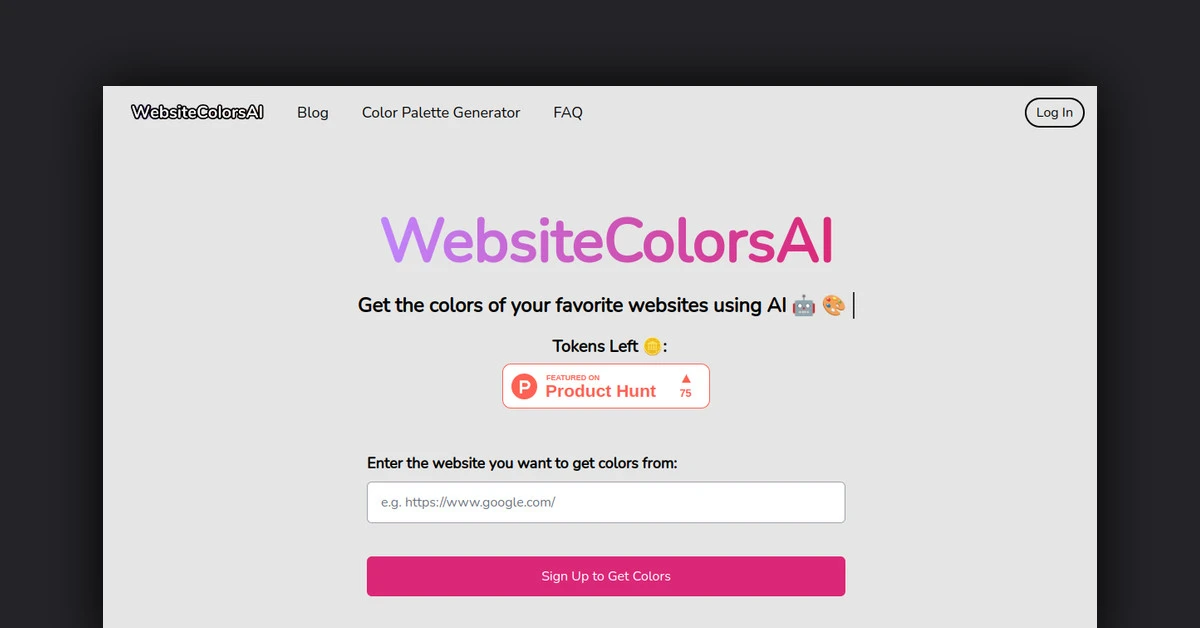Click the artist palette emoji in the tagline

coord(835,305)
